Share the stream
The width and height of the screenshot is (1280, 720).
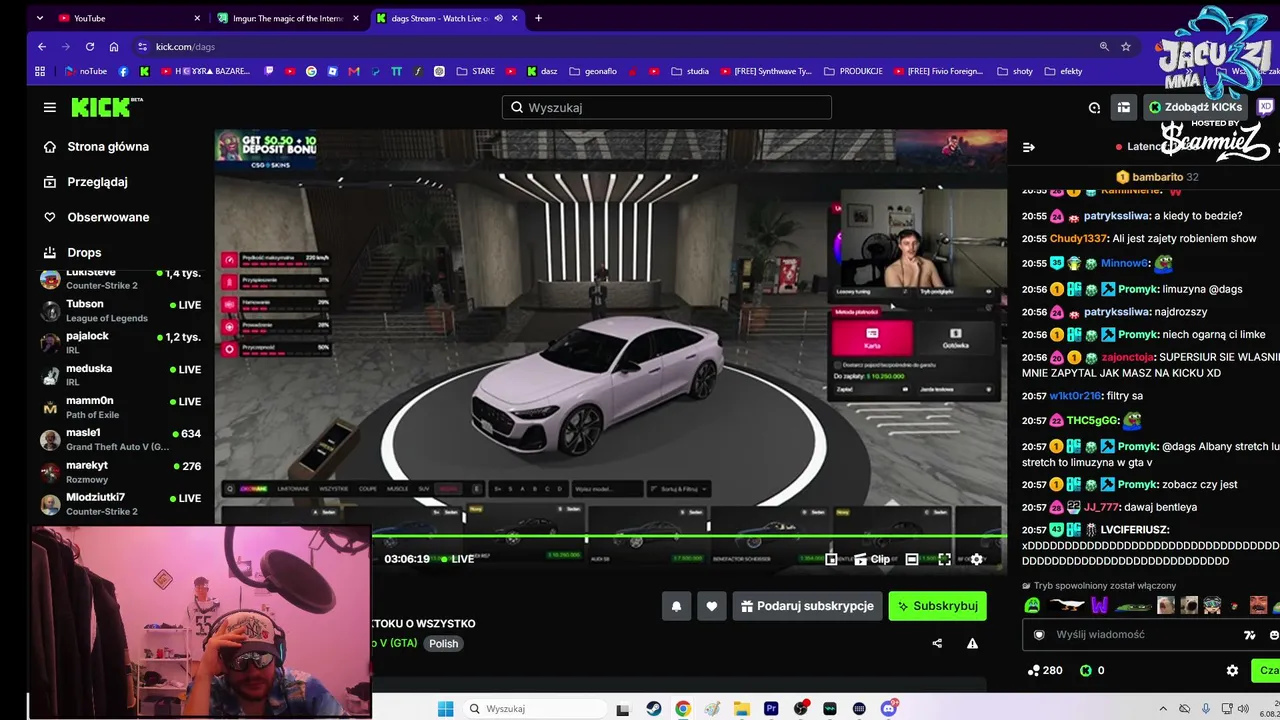(x=937, y=644)
